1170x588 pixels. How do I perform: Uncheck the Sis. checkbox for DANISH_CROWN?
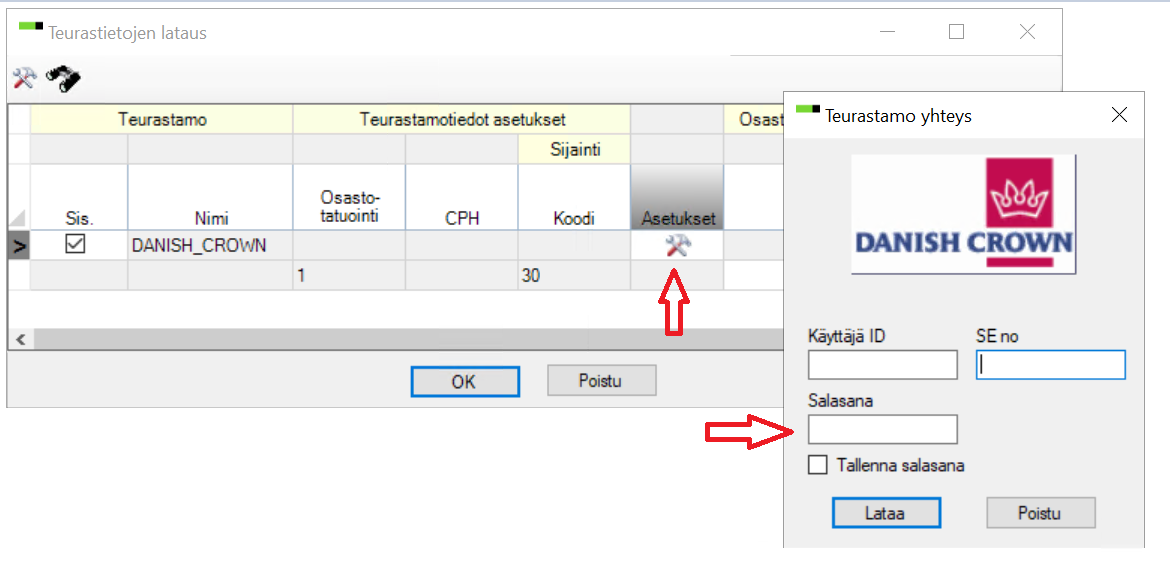tap(75, 244)
